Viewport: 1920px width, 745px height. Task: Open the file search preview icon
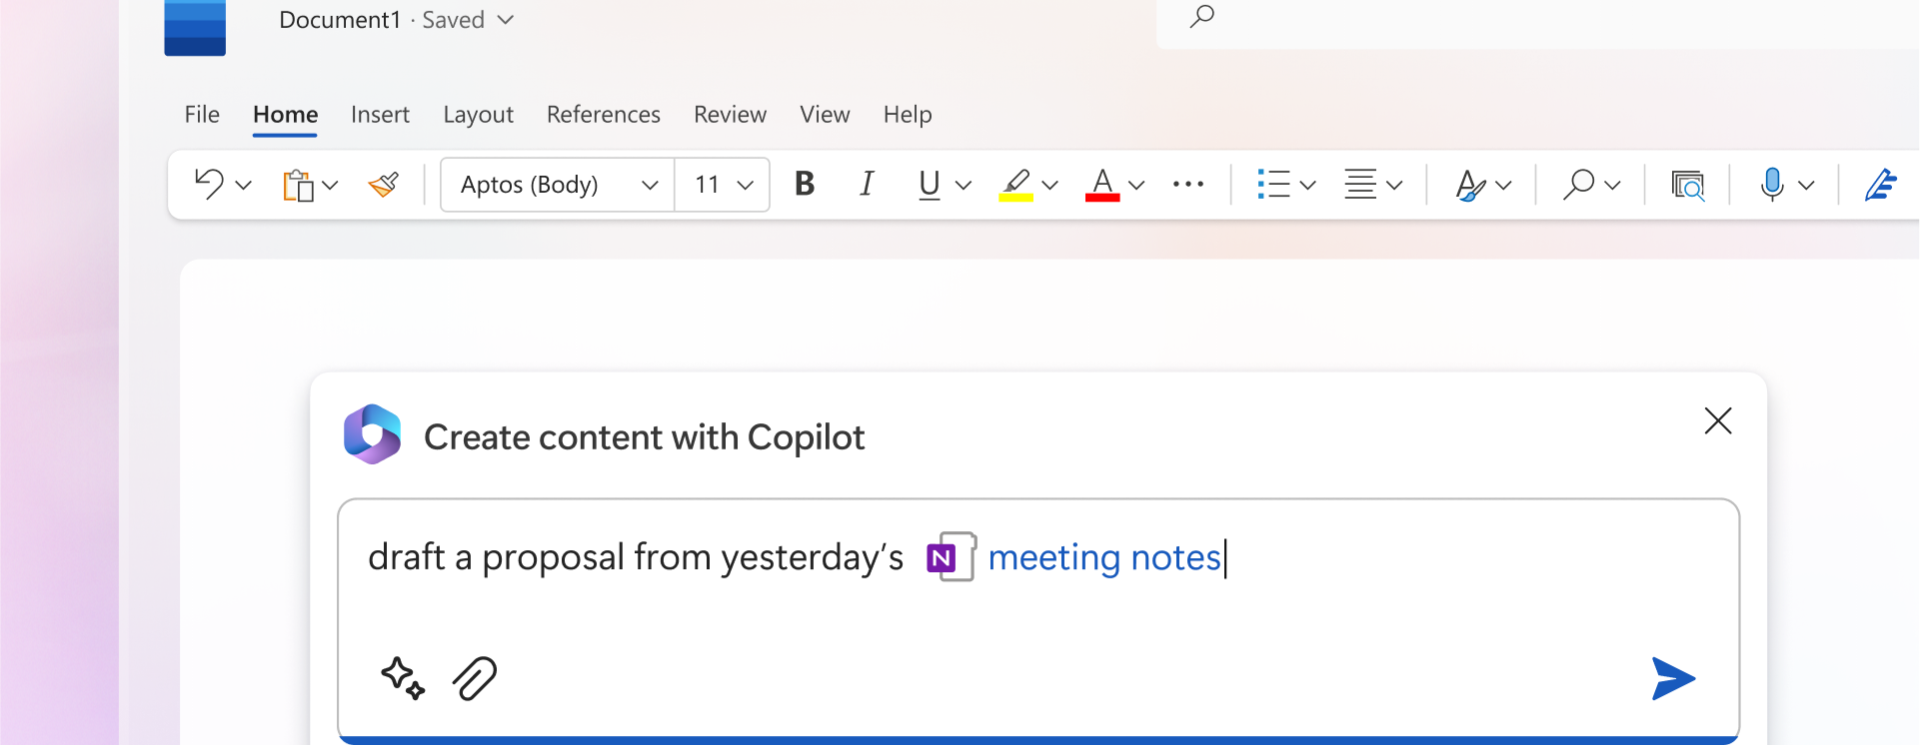(1688, 185)
